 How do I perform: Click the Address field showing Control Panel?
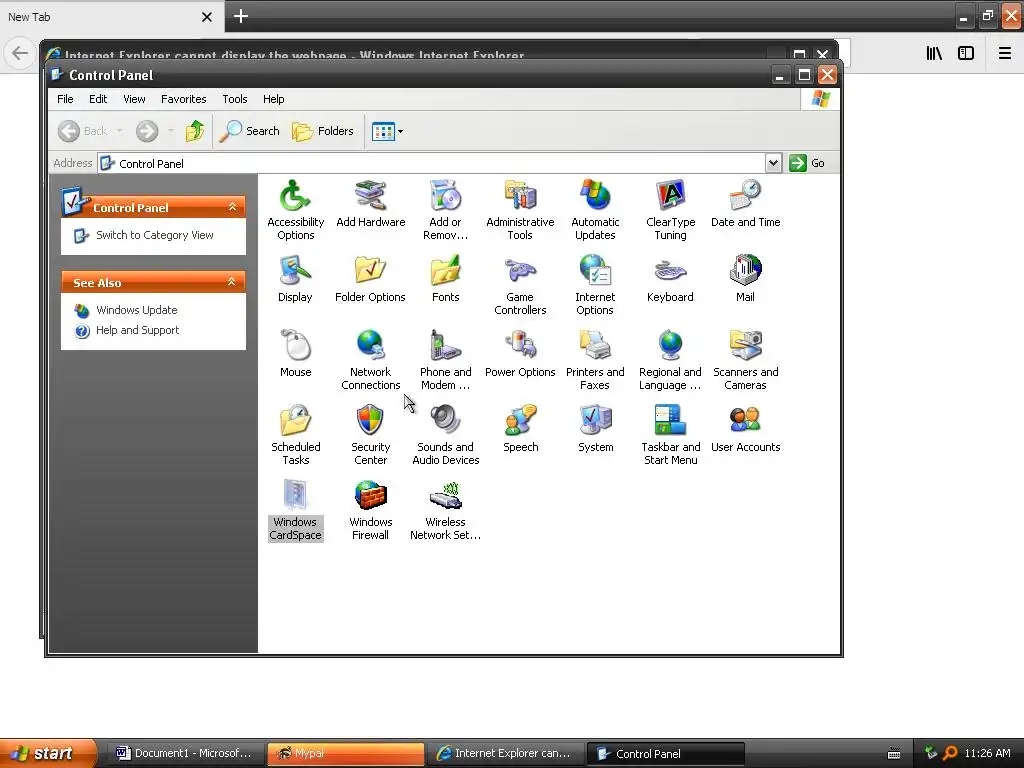[x=431, y=163]
